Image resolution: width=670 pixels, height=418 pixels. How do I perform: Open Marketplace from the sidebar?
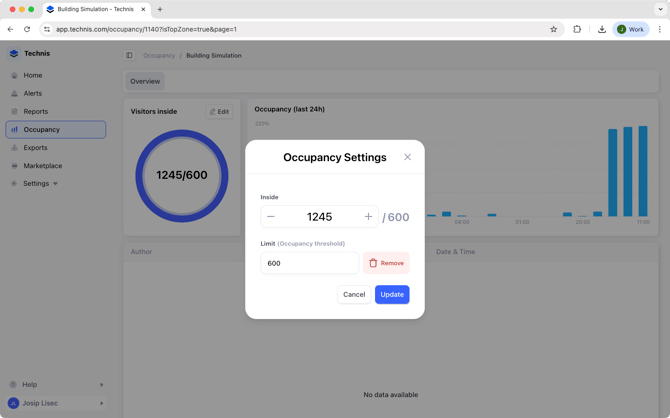(43, 165)
